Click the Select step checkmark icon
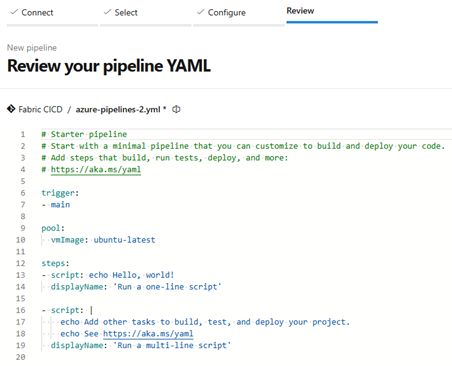 point(107,12)
